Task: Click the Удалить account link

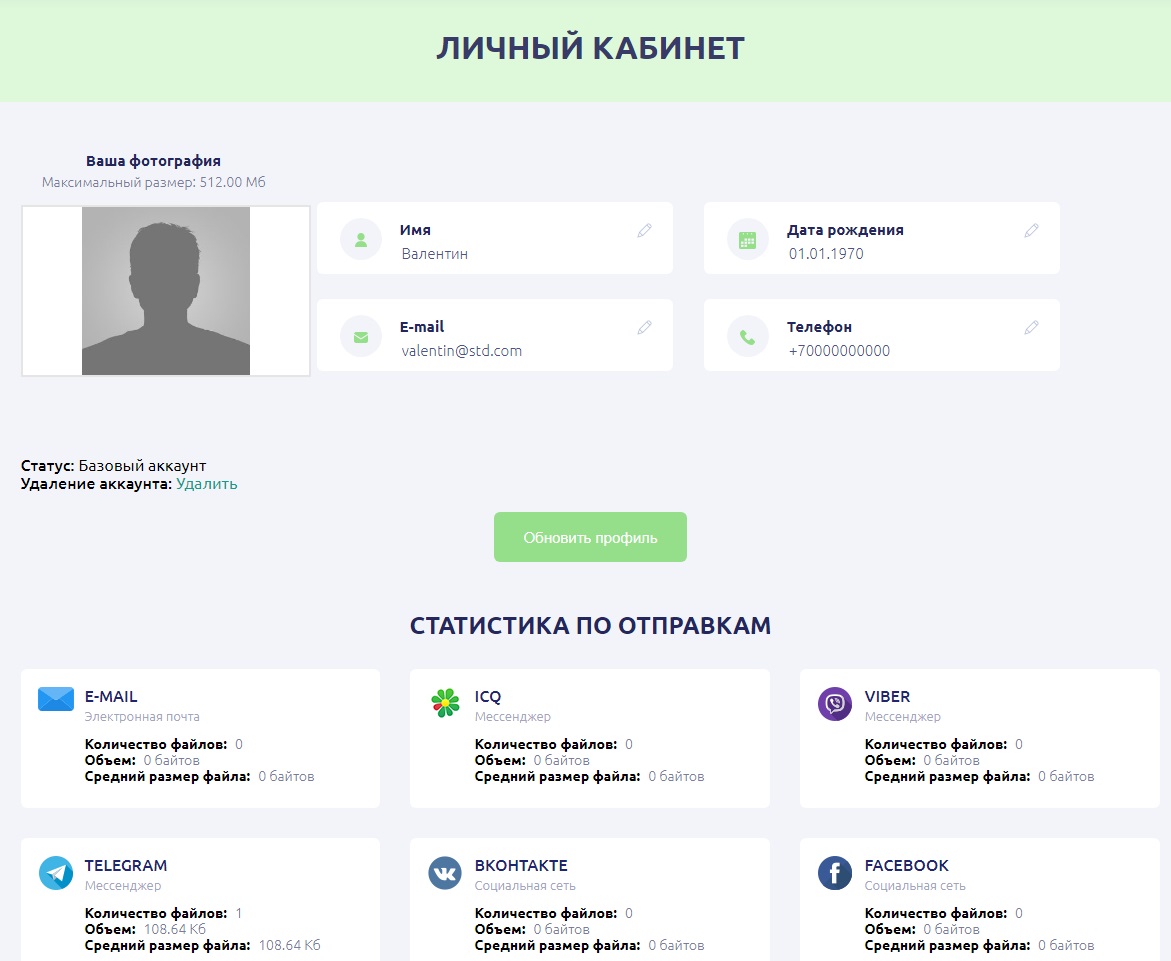Action: pyautogui.click(x=207, y=484)
